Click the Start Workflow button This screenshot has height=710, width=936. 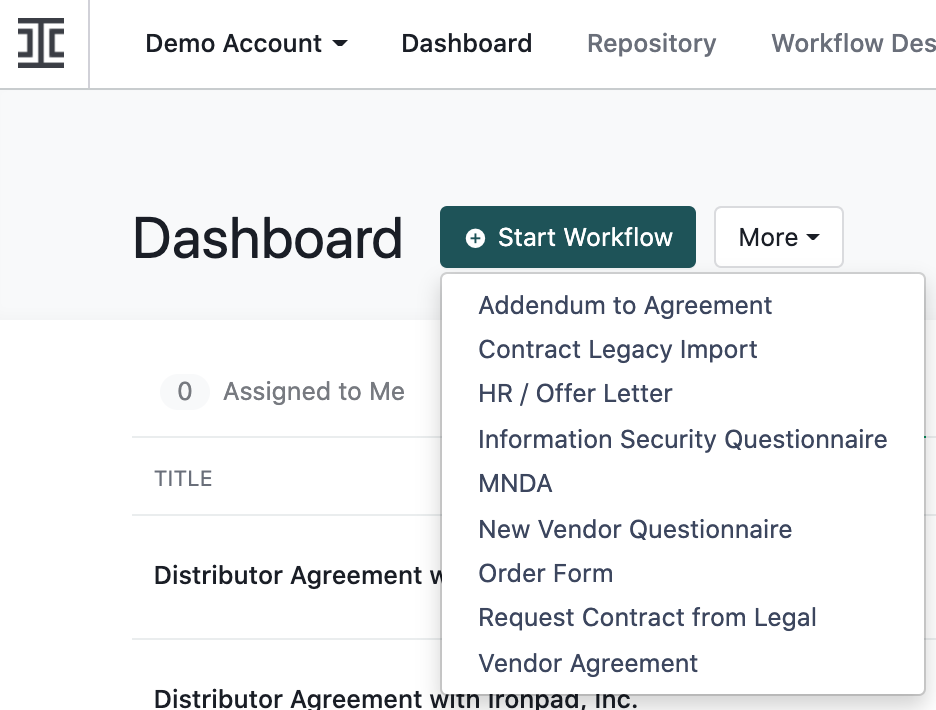click(x=568, y=237)
